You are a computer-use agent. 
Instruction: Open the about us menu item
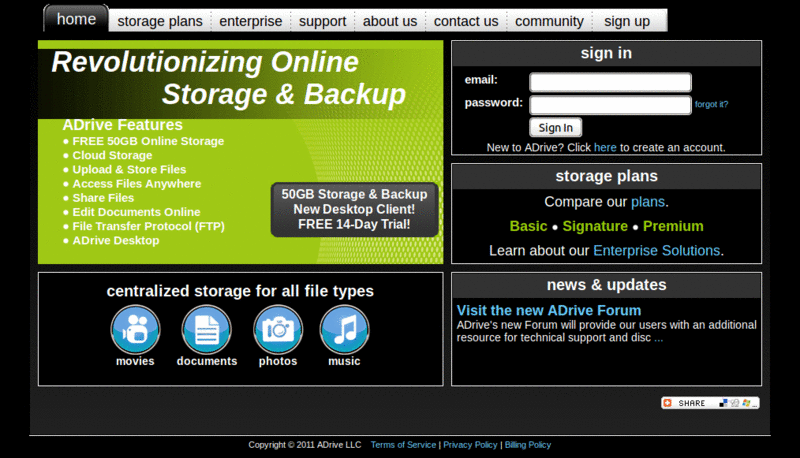(x=390, y=21)
